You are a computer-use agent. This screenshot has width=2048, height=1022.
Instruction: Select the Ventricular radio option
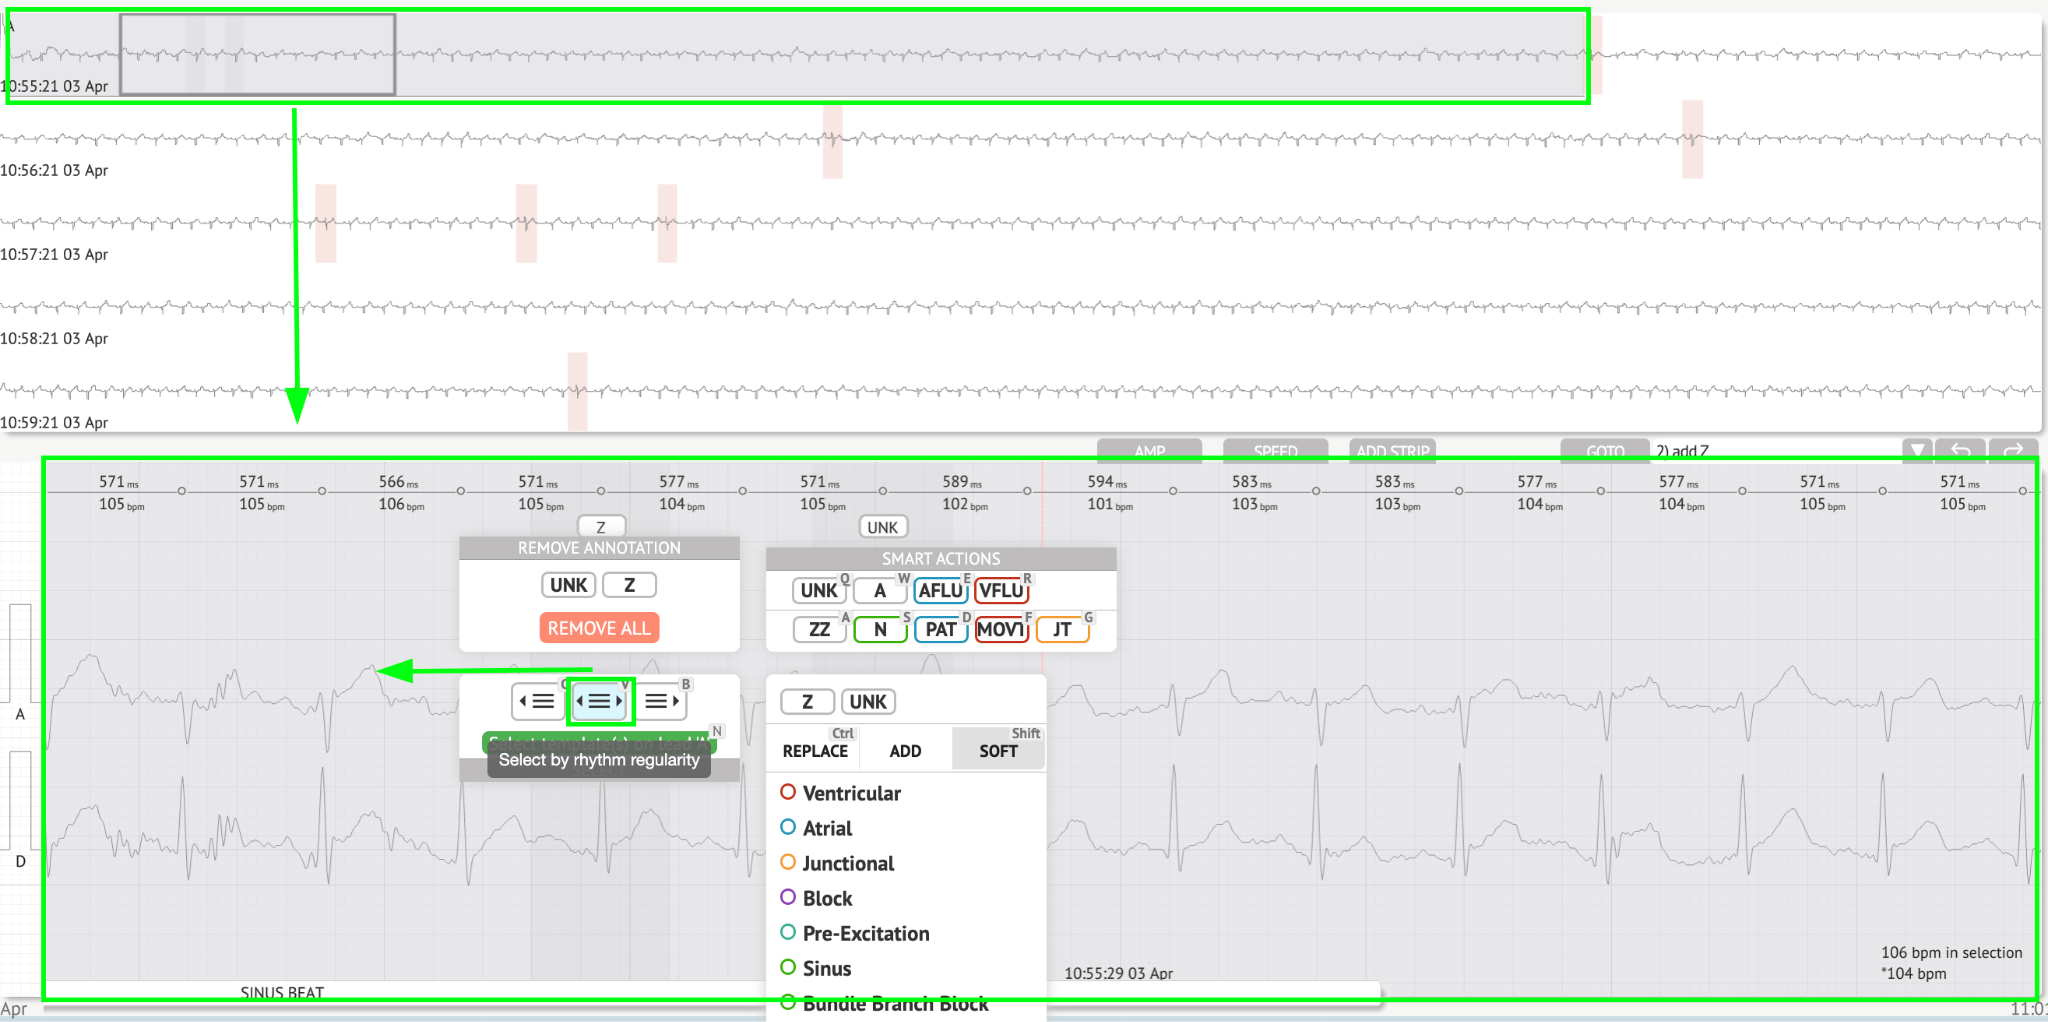[788, 792]
